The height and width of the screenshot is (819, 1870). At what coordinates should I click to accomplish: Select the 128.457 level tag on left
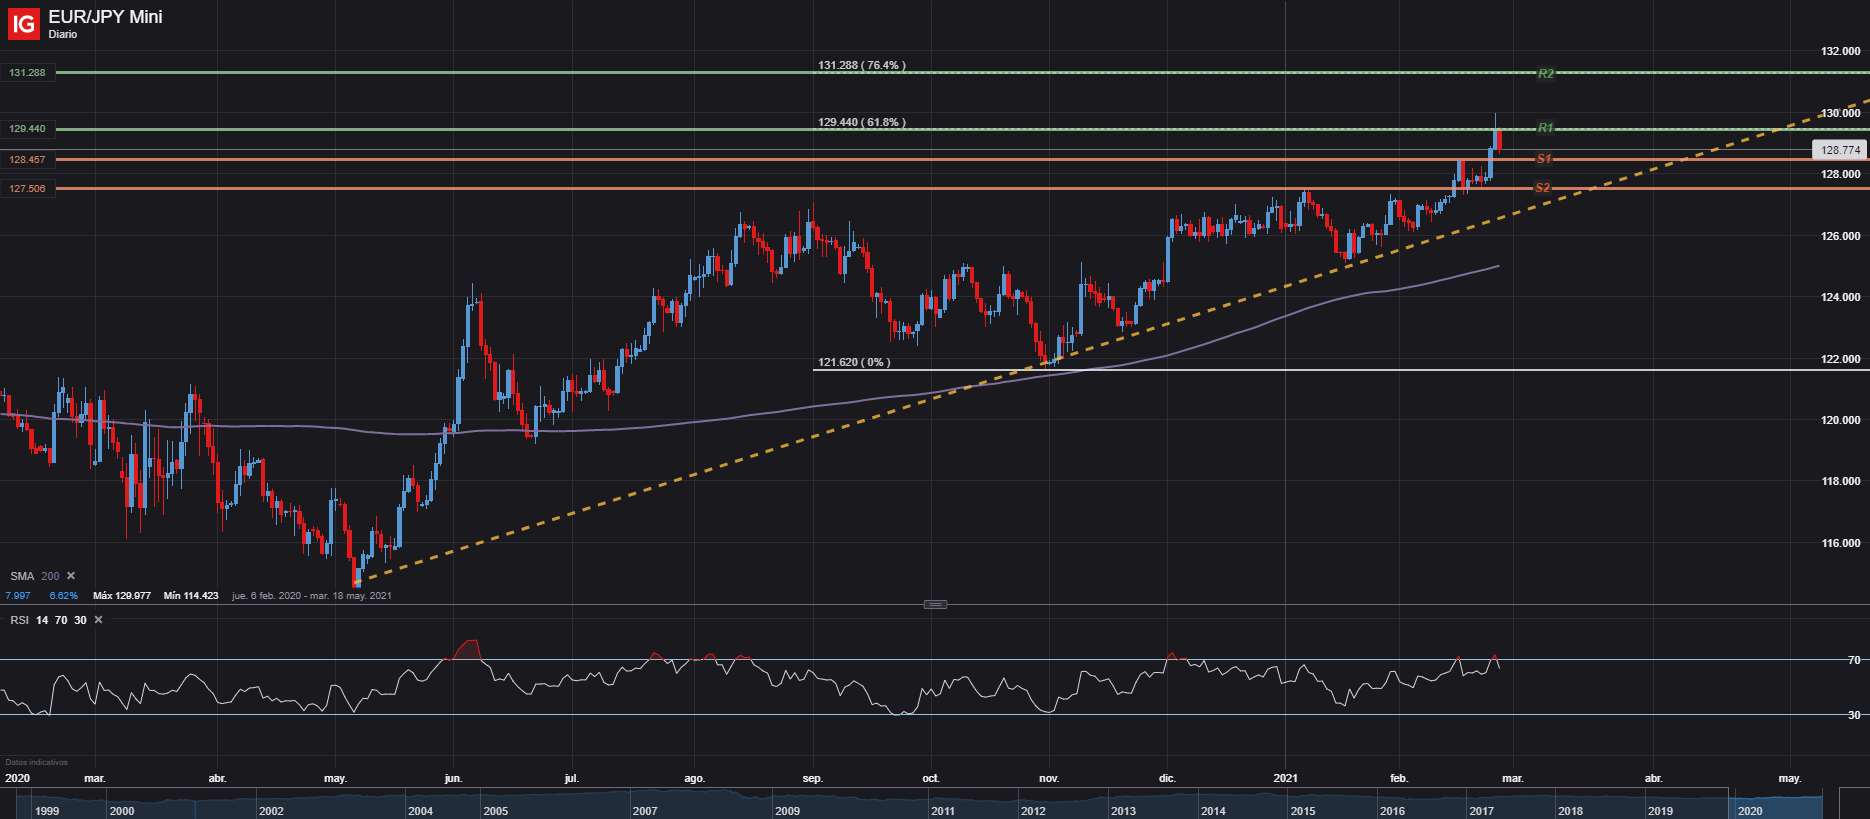28,160
